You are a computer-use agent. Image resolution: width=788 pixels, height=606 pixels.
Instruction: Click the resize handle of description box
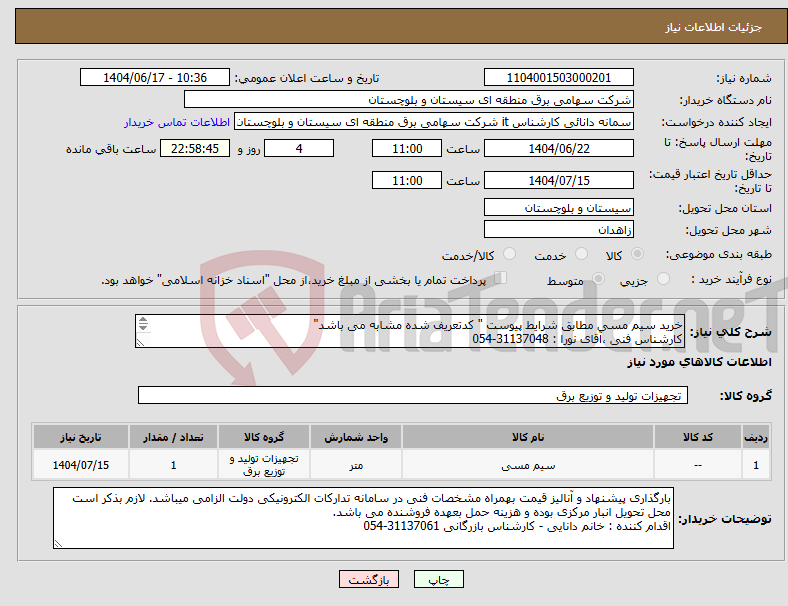coord(140,342)
